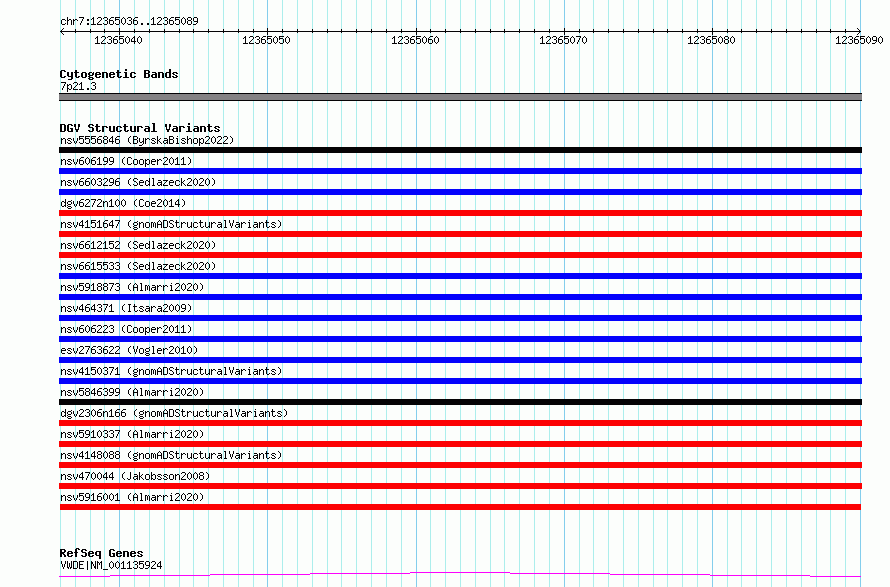890x587 pixels.
Task: Select the nsv6603296 (Sedlazeck2020) label
Action: pos(138,182)
